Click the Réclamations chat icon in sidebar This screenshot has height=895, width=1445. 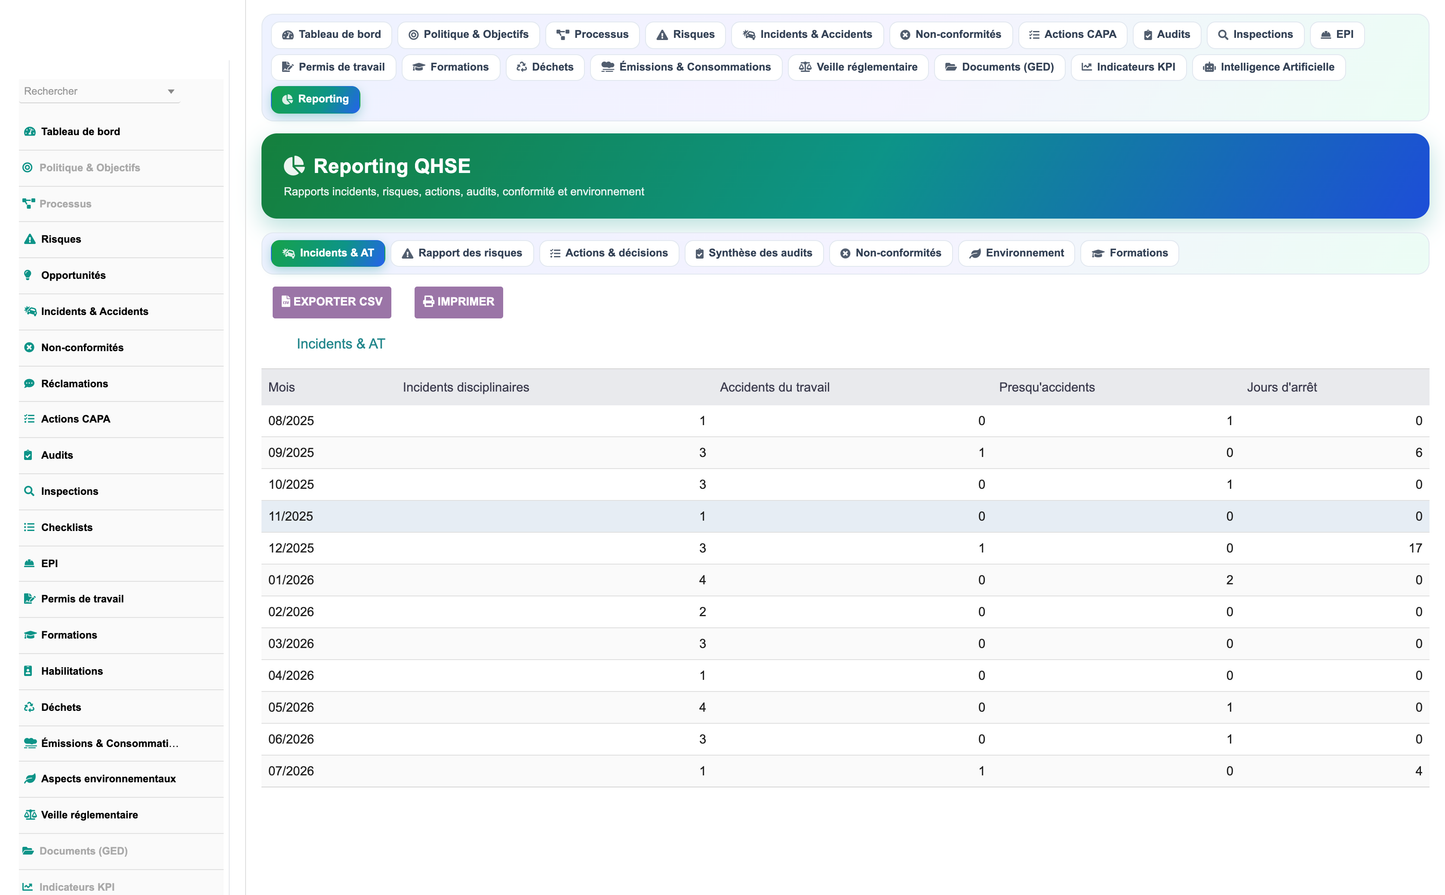(29, 384)
